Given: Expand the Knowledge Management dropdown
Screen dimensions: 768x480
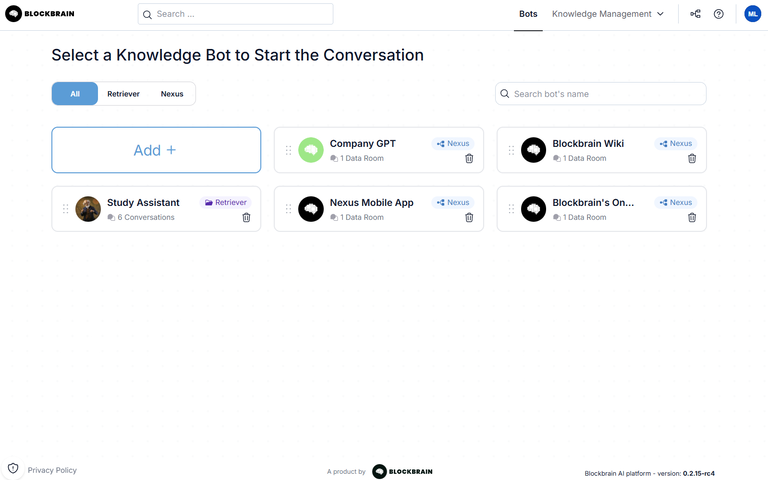Looking at the screenshot, I should (608, 14).
